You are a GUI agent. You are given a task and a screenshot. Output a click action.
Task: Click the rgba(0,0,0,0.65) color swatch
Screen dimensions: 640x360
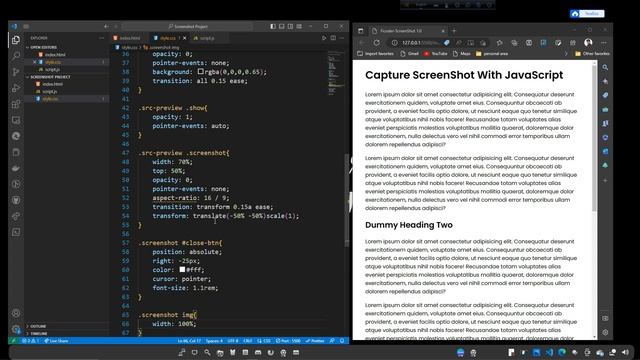click(201, 71)
